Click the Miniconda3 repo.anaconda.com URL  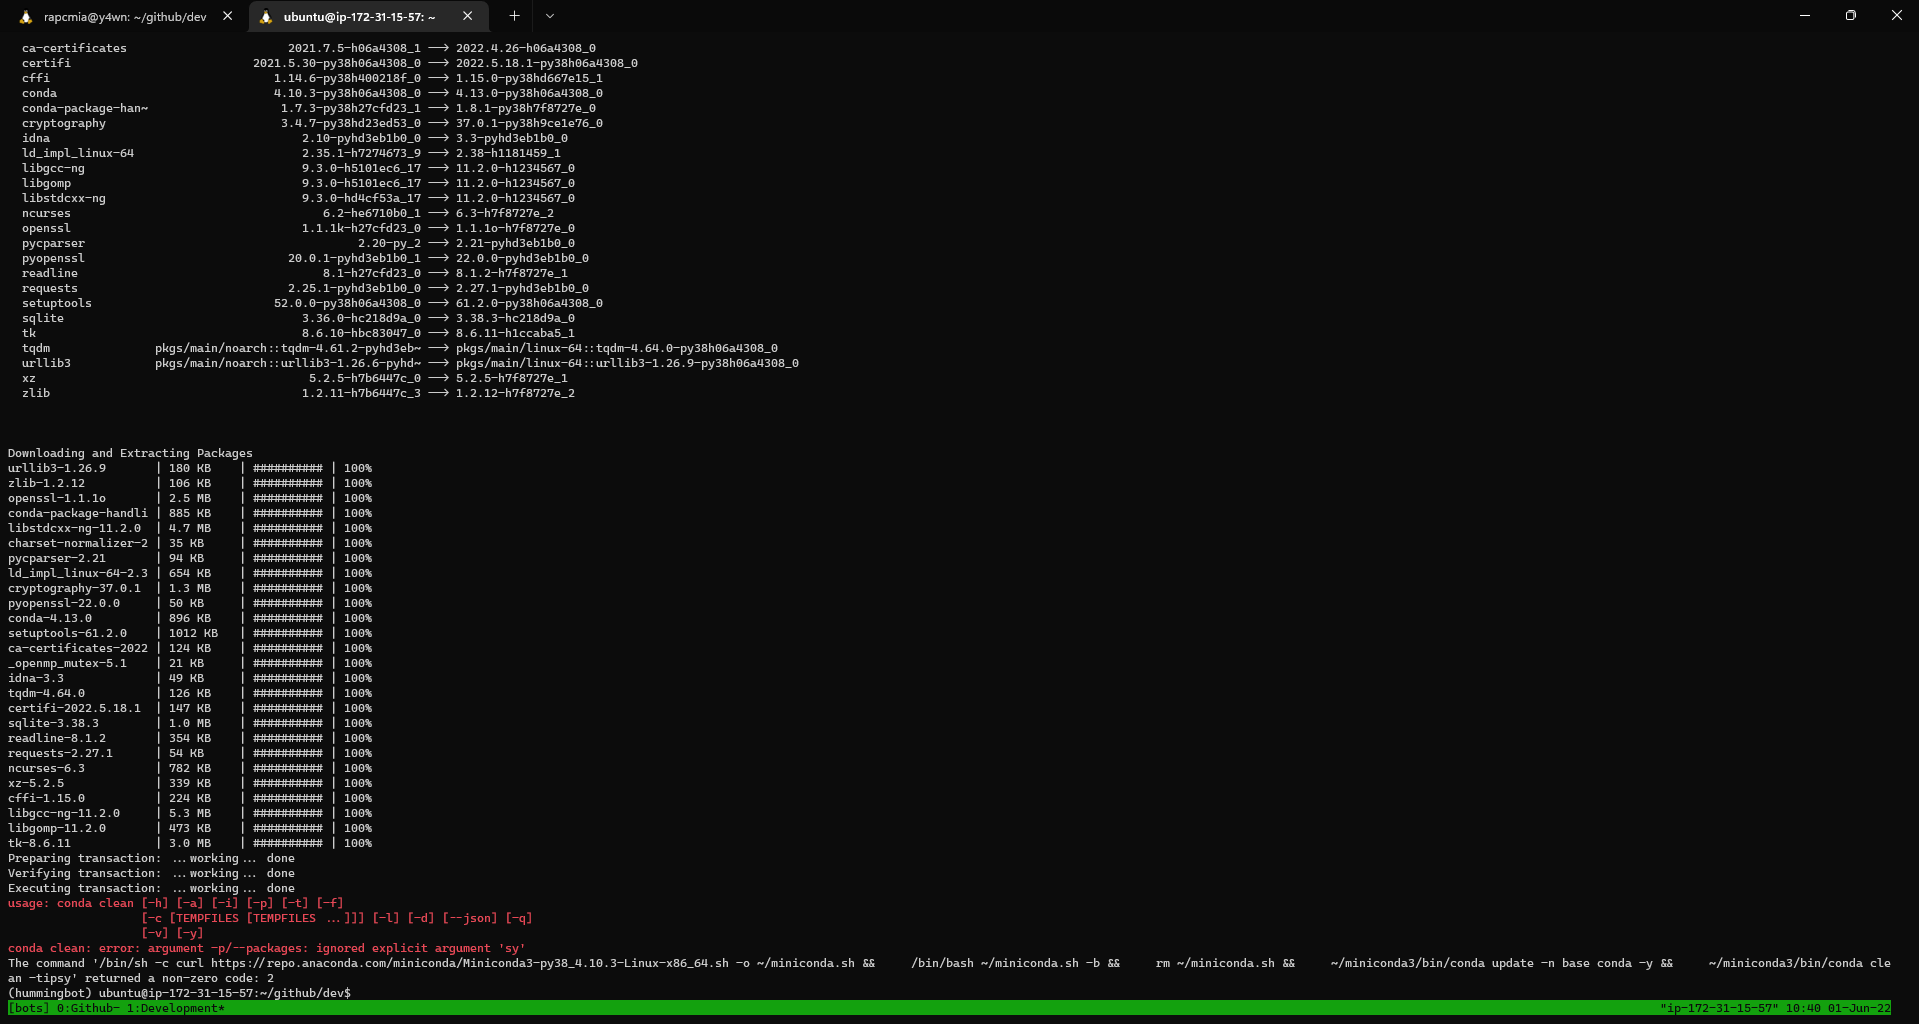(x=469, y=963)
